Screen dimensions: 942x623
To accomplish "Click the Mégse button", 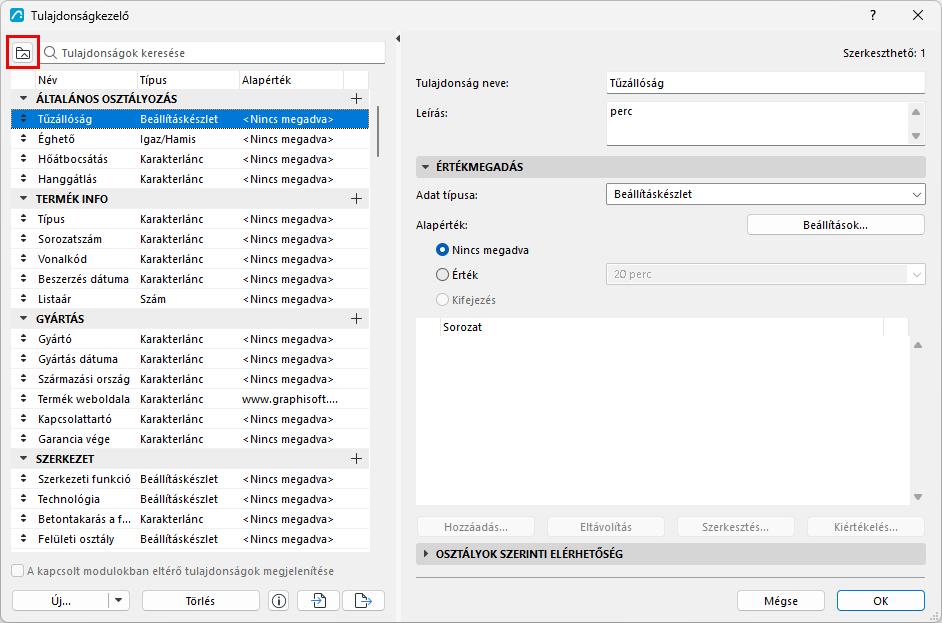I will (x=781, y=601).
